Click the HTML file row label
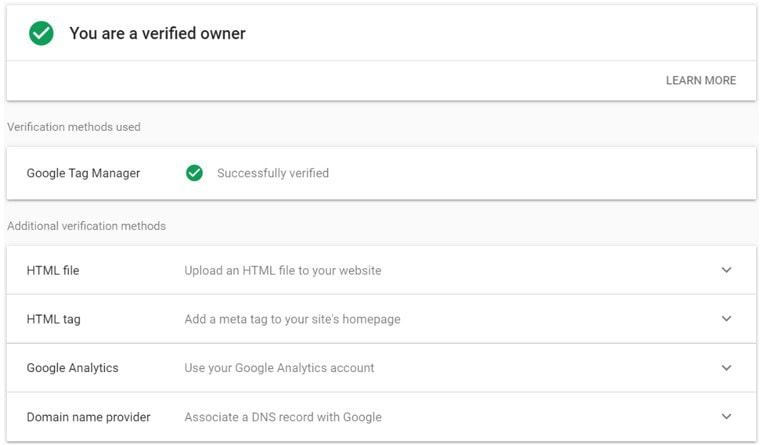The height and width of the screenshot is (445, 760). (53, 270)
